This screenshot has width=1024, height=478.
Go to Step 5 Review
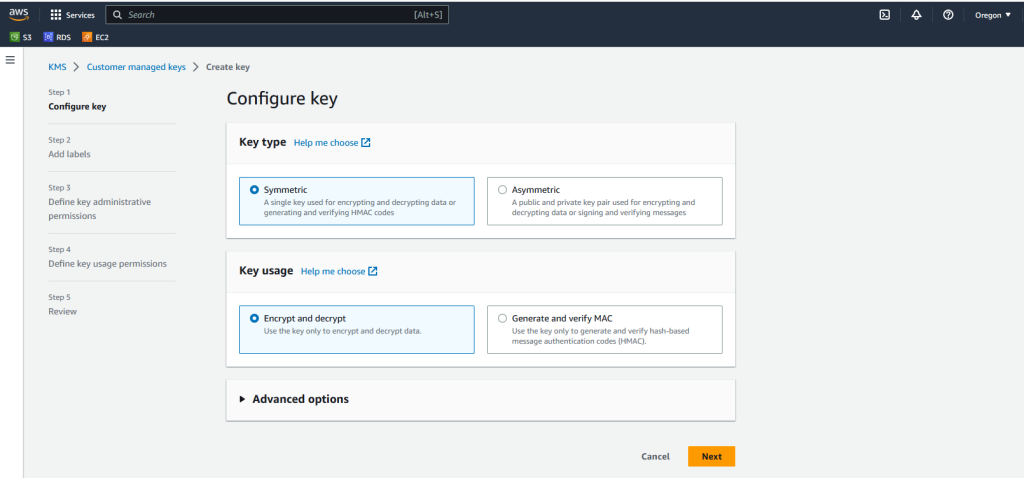63,311
